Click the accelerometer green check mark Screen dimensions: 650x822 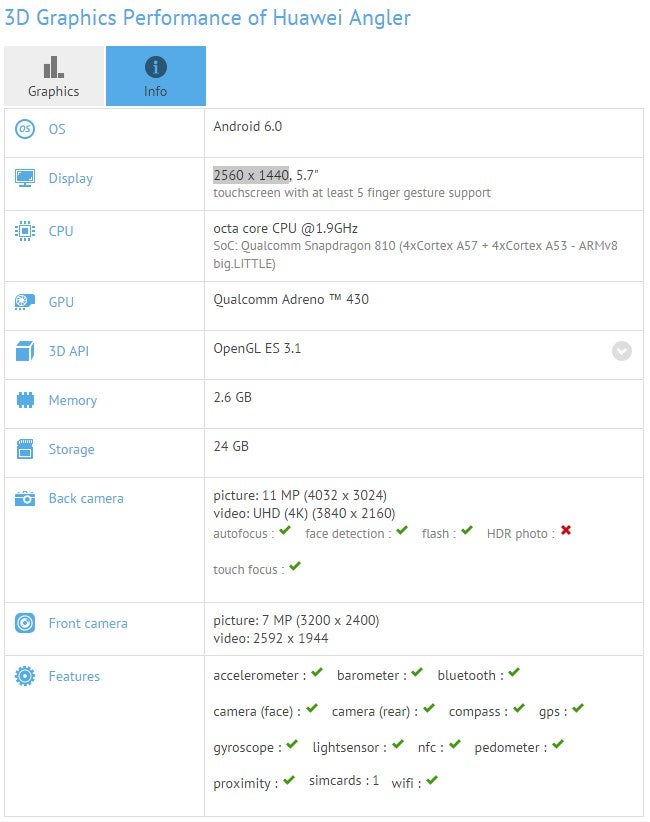pyautogui.click(x=317, y=672)
